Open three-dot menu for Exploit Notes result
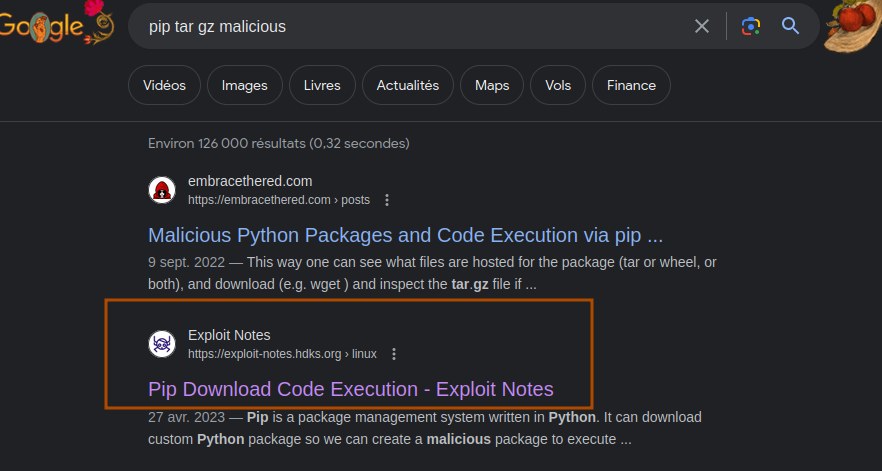882x471 pixels. [x=394, y=354]
